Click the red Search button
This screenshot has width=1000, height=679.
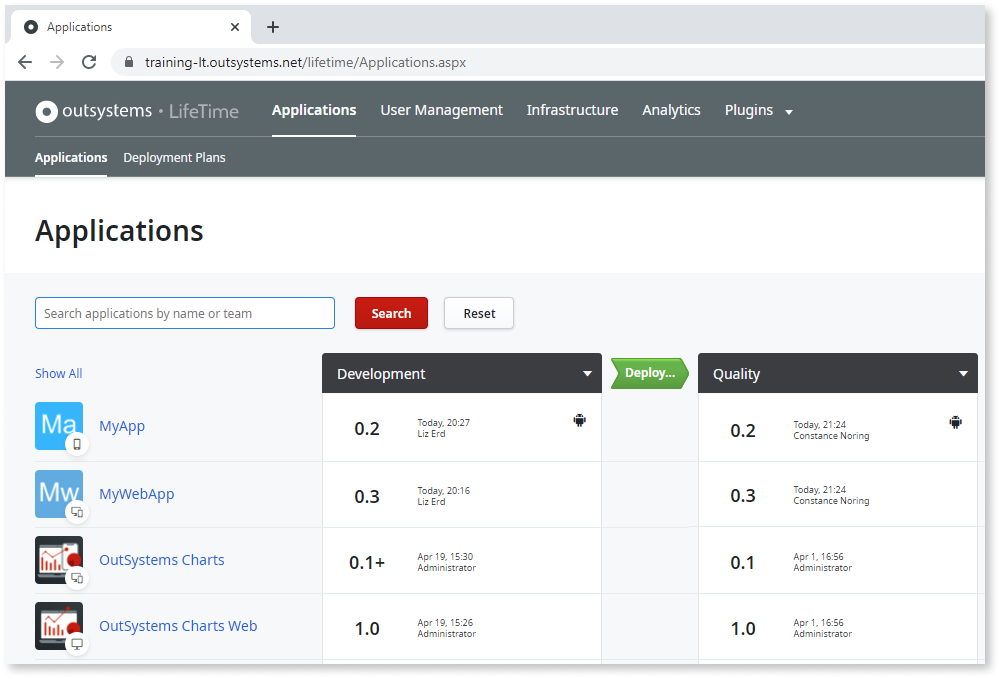tap(391, 313)
